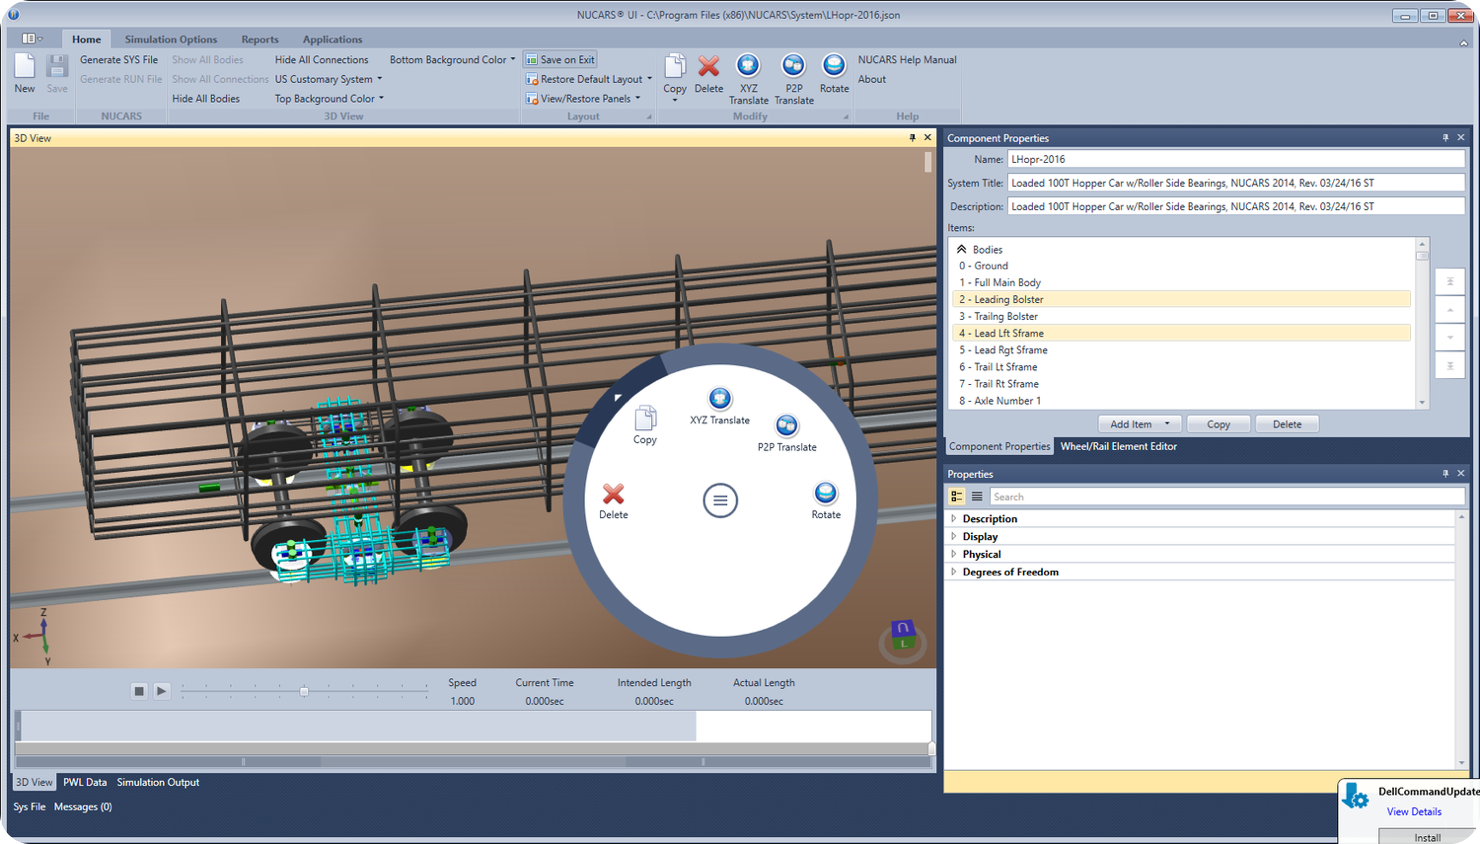Close the 3D View panel

point(928,138)
